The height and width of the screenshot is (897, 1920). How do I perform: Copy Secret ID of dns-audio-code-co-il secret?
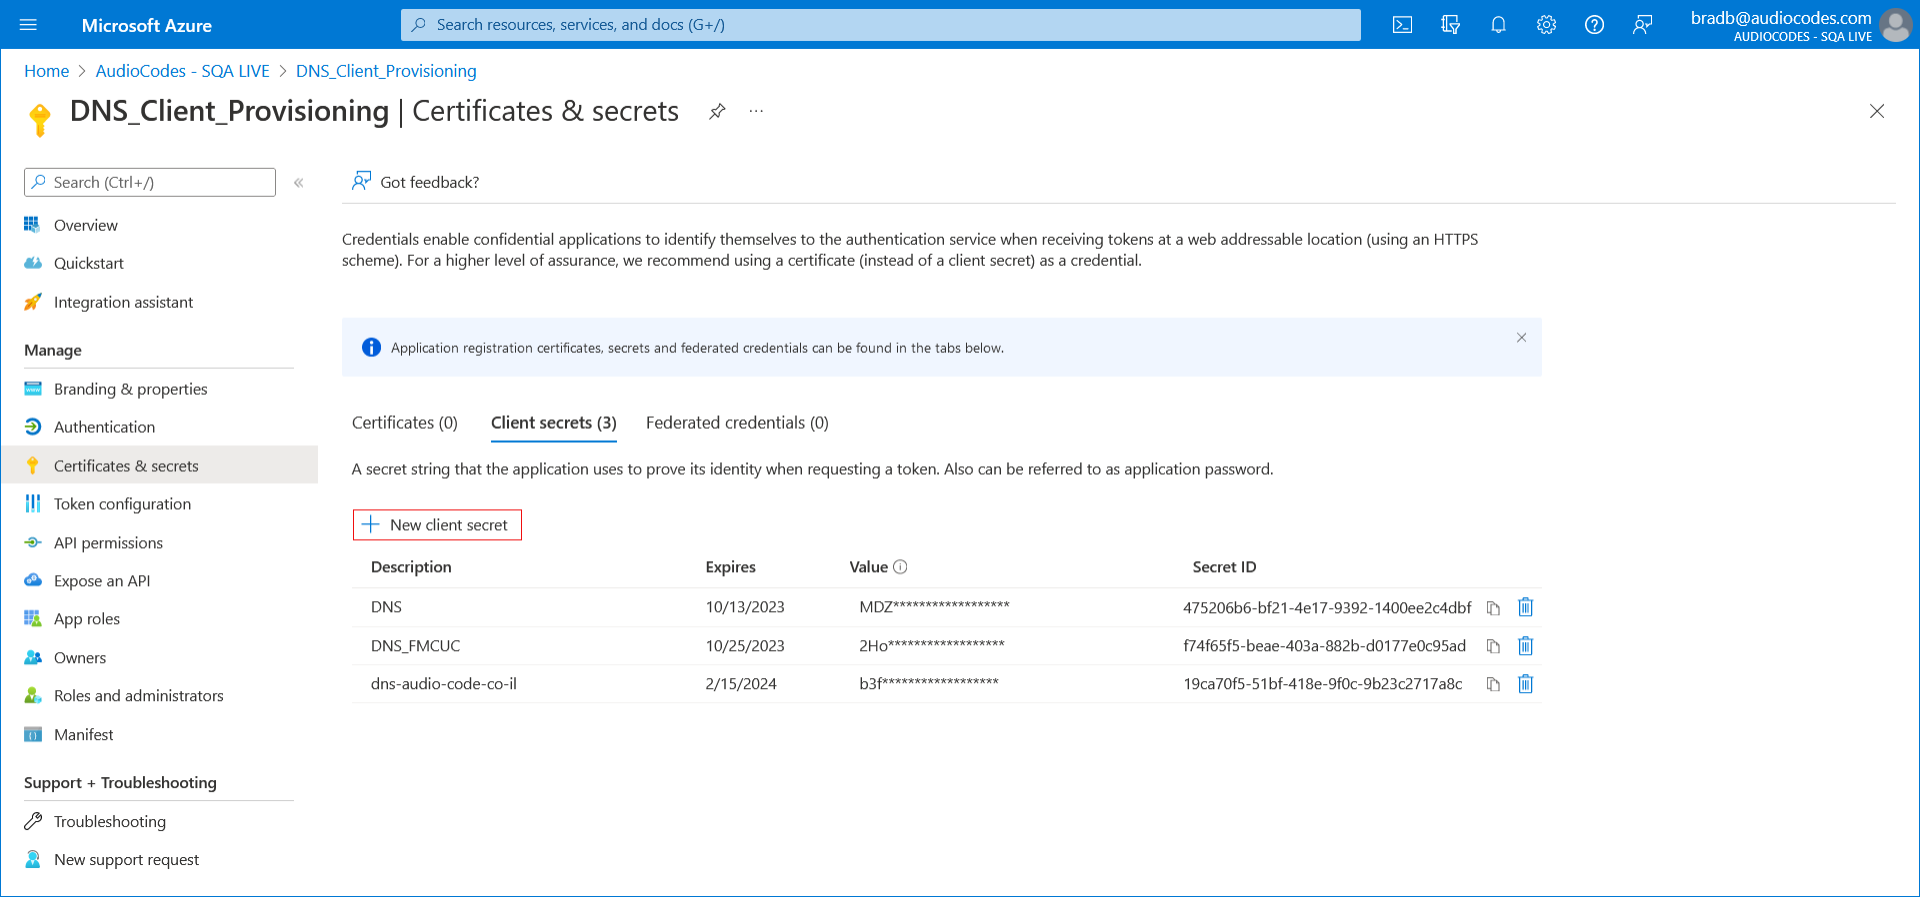click(x=1493, y=684)
